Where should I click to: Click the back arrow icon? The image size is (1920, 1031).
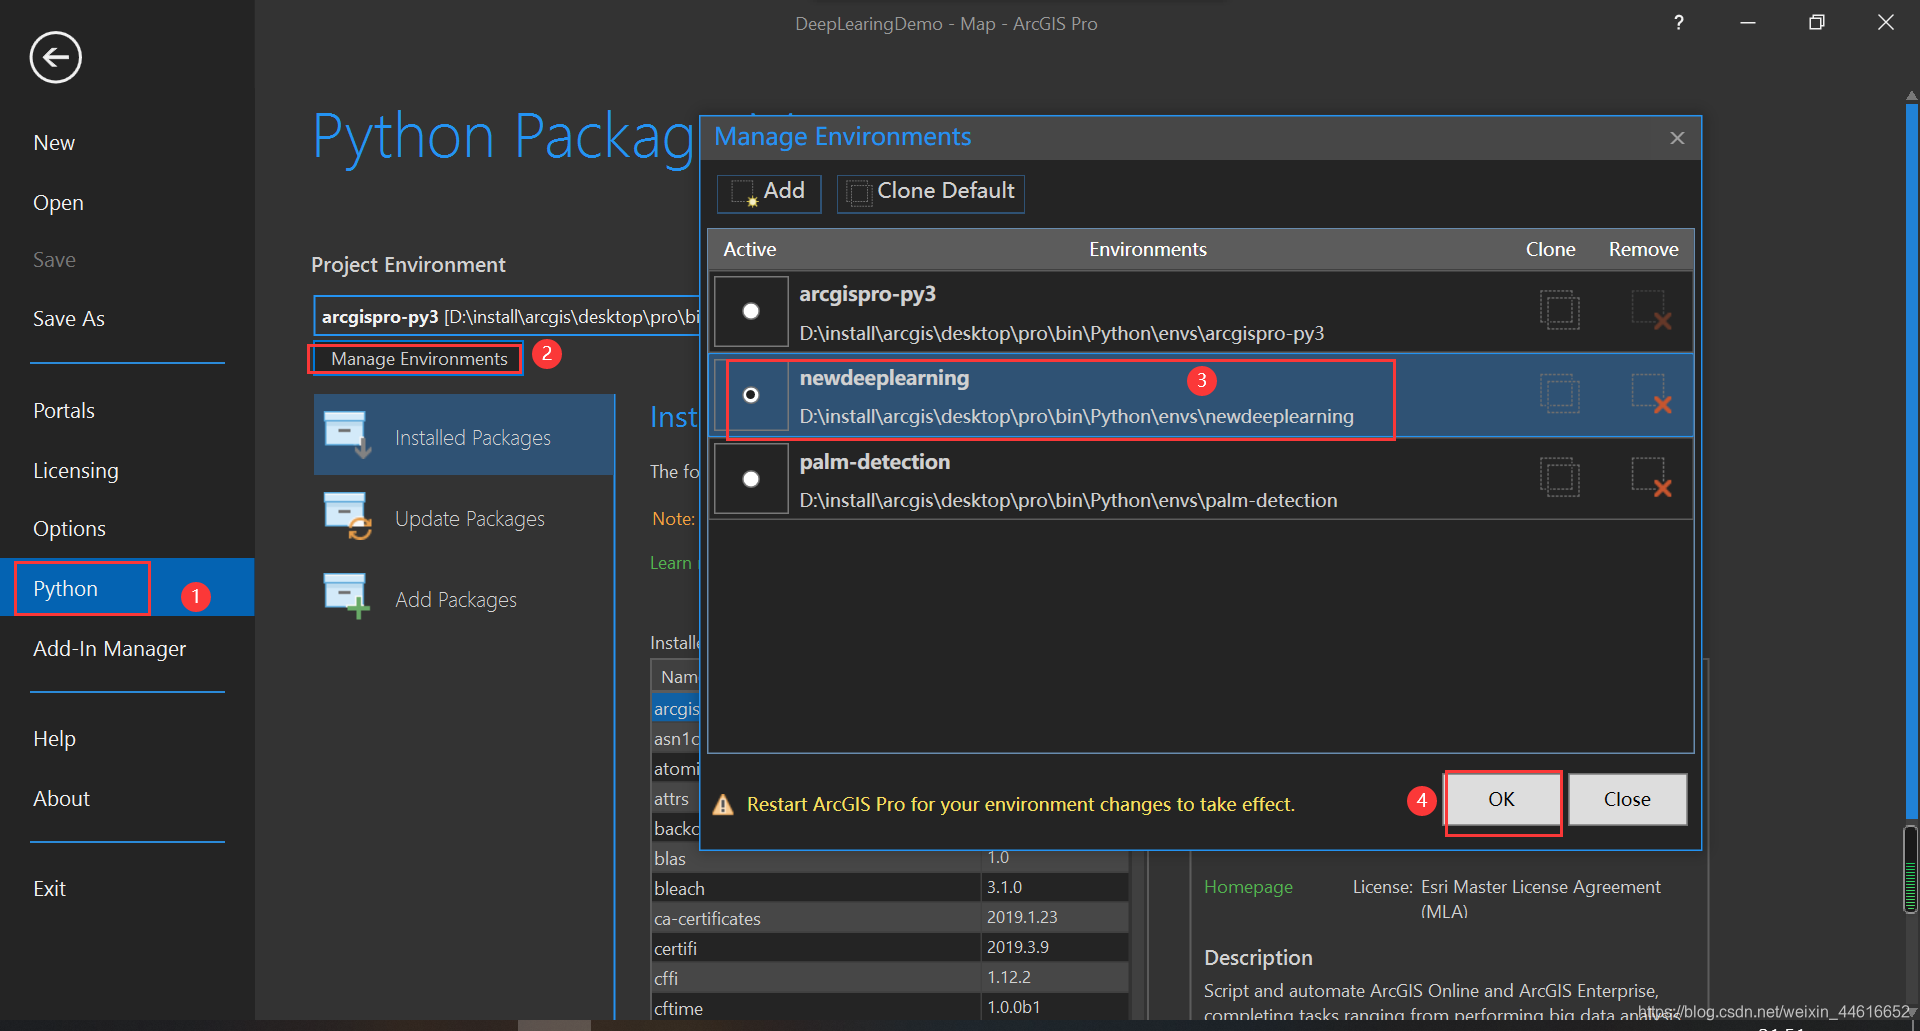55,57
